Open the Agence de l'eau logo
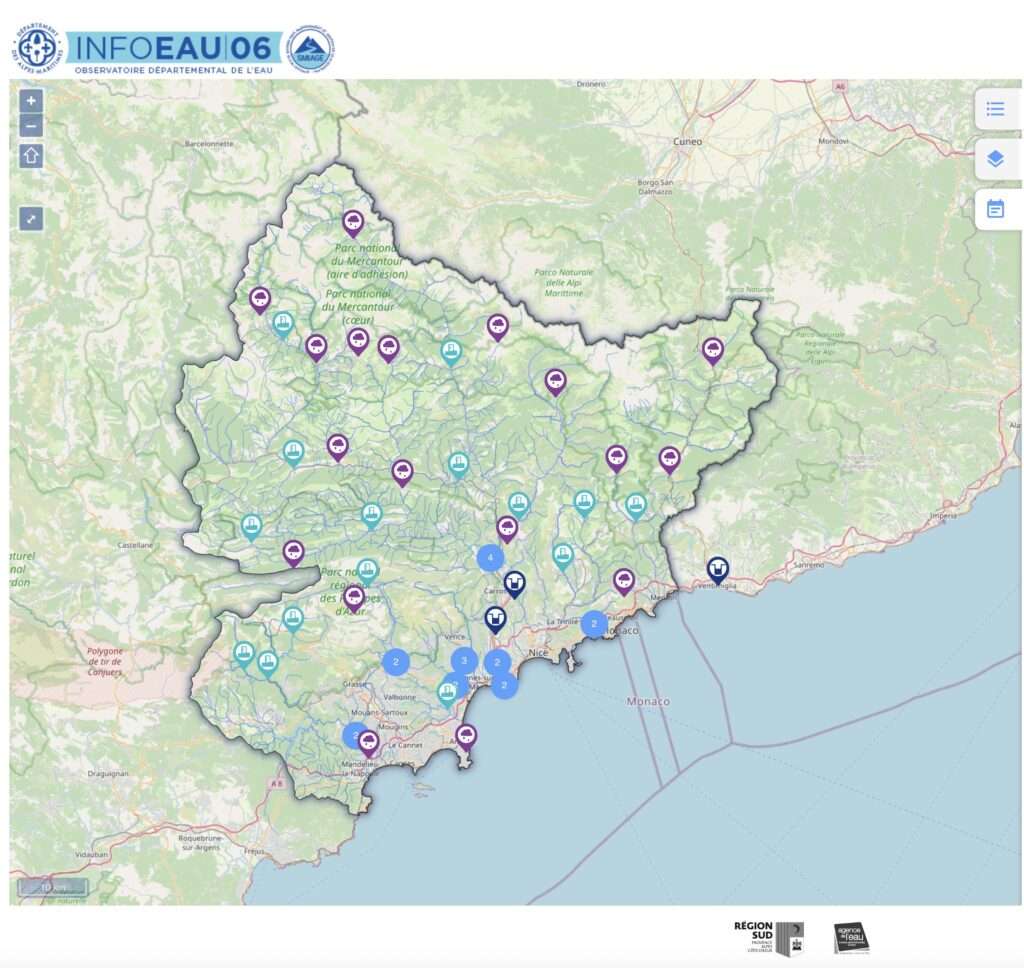 tap(851, 938)
